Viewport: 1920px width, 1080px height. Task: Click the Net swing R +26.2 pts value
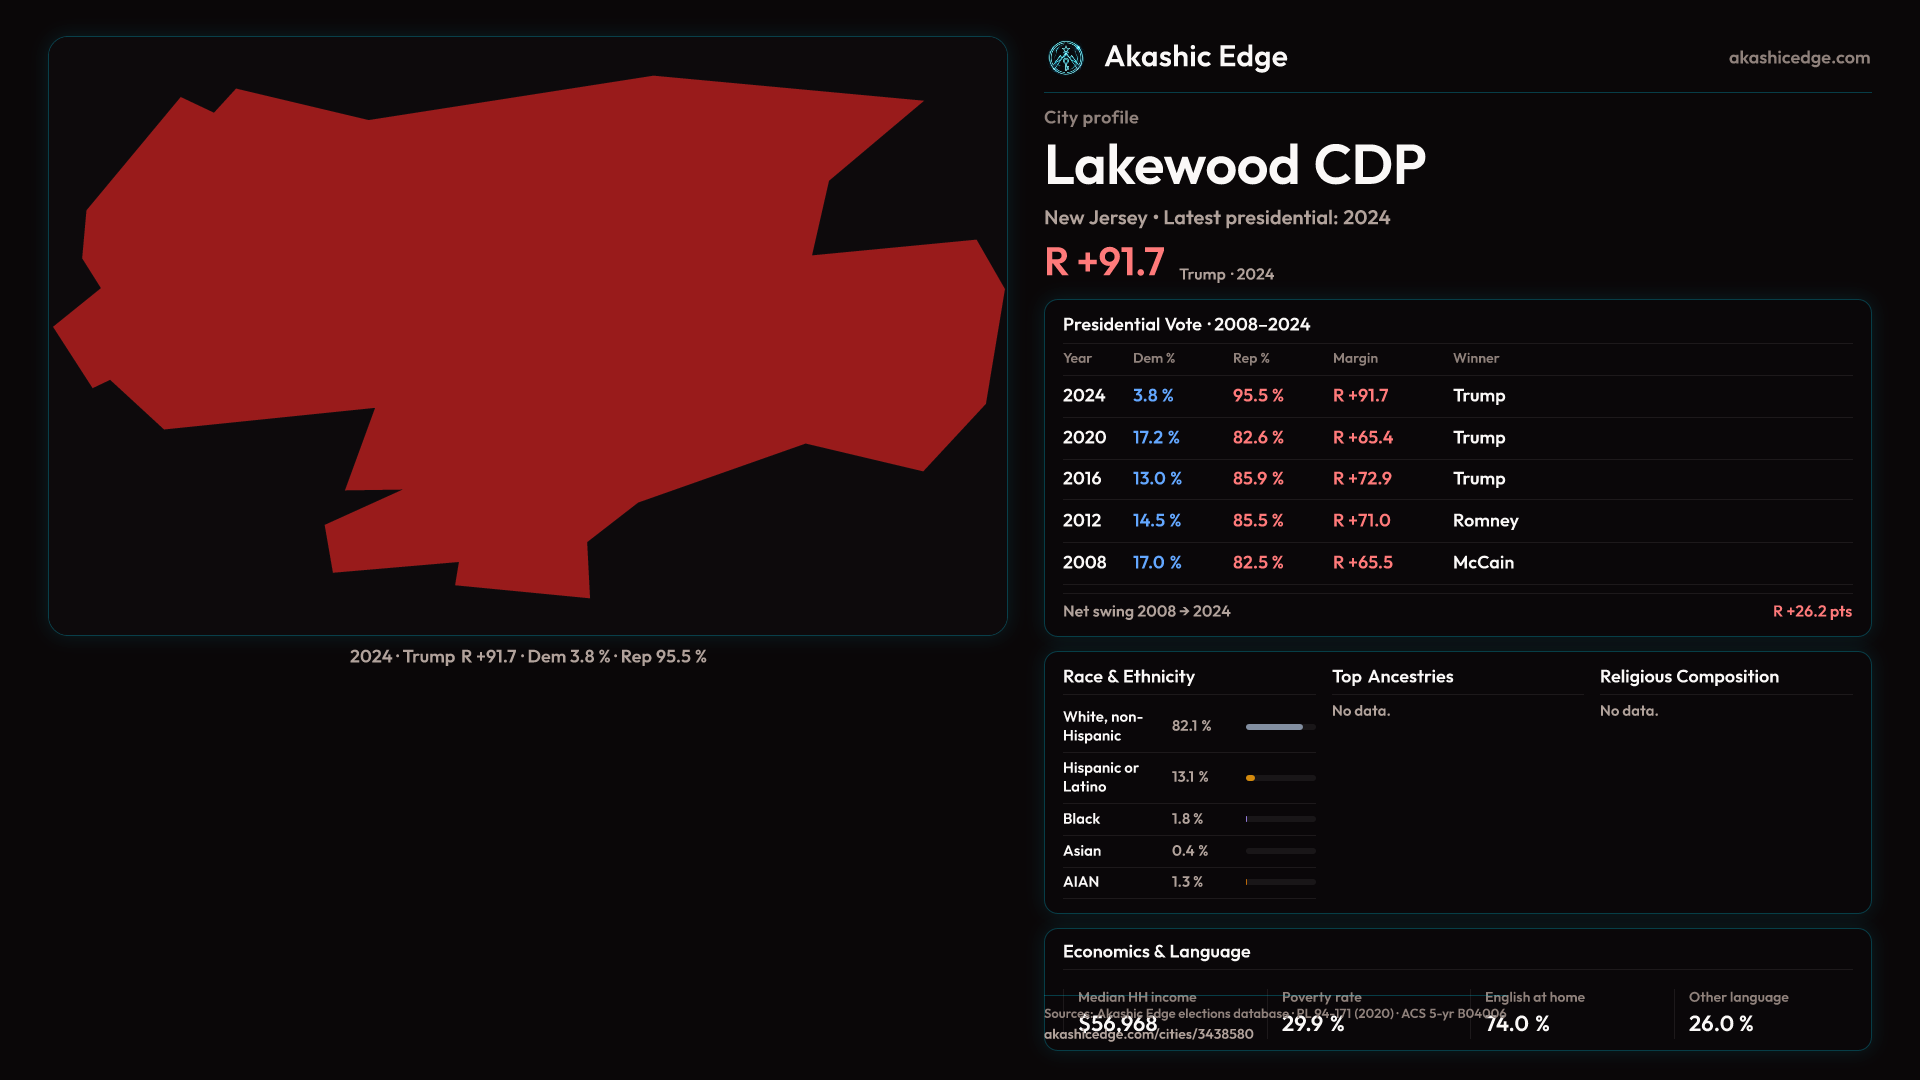coord(1811,612)
